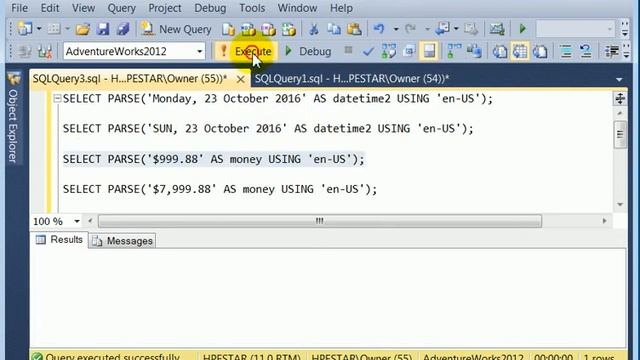The image size is (640, 360).
Task: Parse the query with the blue checkmark
Action: coord(369,51)
